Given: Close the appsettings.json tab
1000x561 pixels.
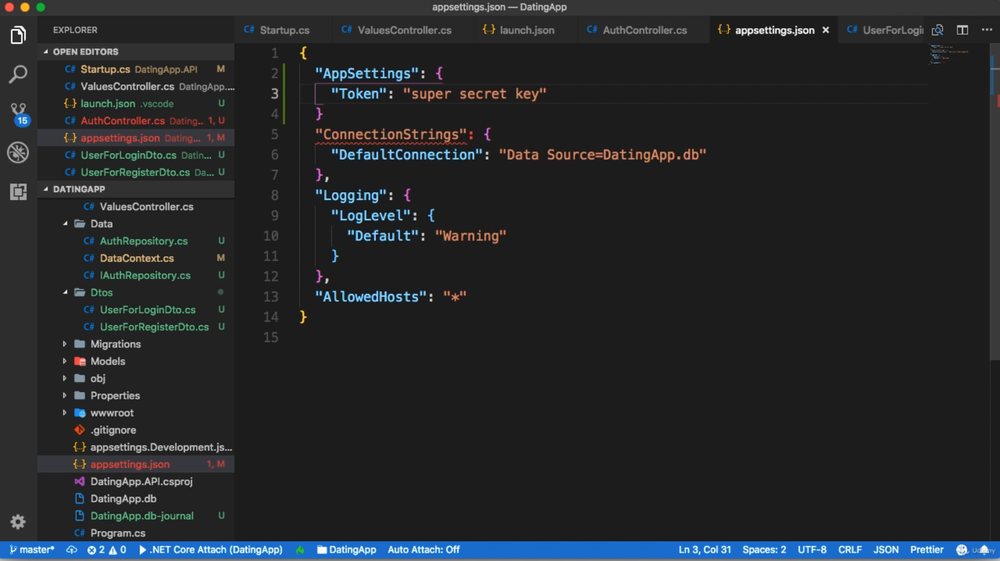Looking at the screenshot, I should tap(825, 30).
